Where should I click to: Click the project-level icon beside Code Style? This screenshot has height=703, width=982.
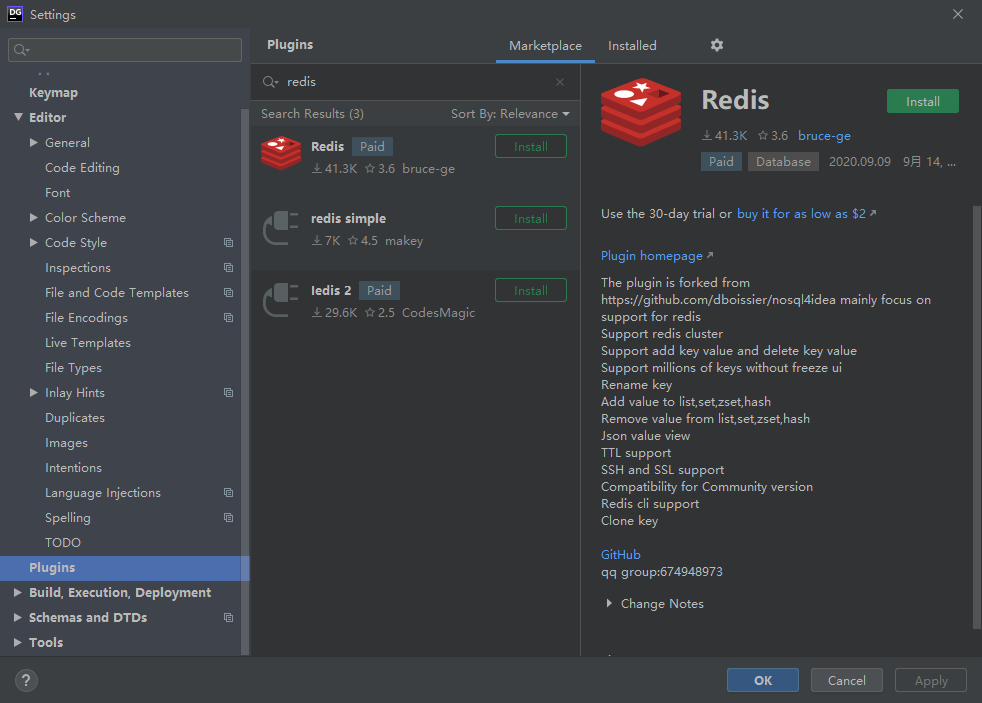coord(229,242)
